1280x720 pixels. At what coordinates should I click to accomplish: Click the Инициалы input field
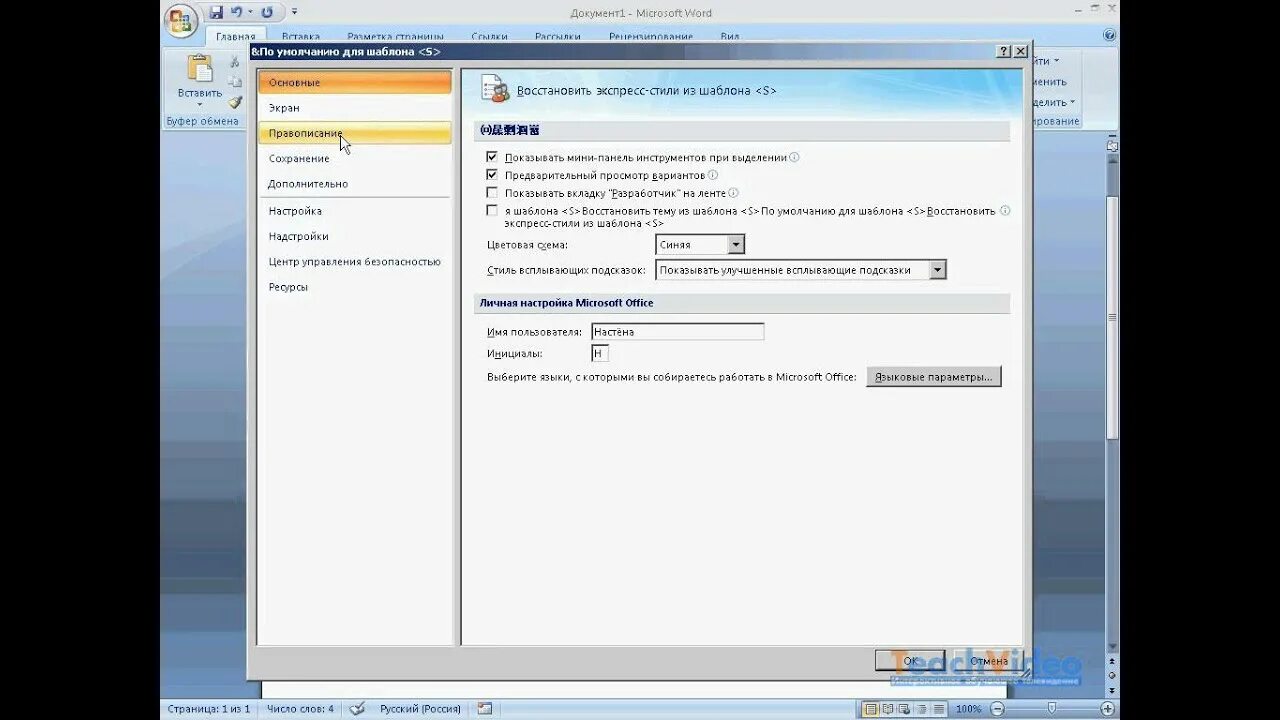(600, 353)
